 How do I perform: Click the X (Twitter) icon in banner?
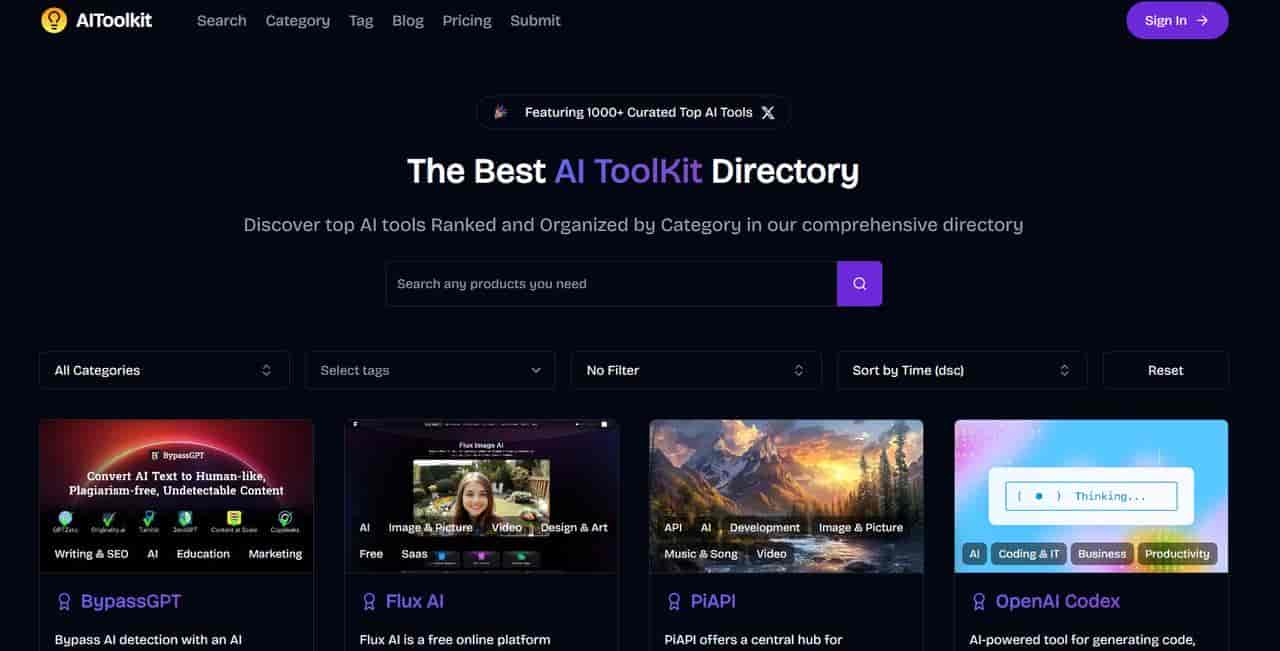click(768, 113)
